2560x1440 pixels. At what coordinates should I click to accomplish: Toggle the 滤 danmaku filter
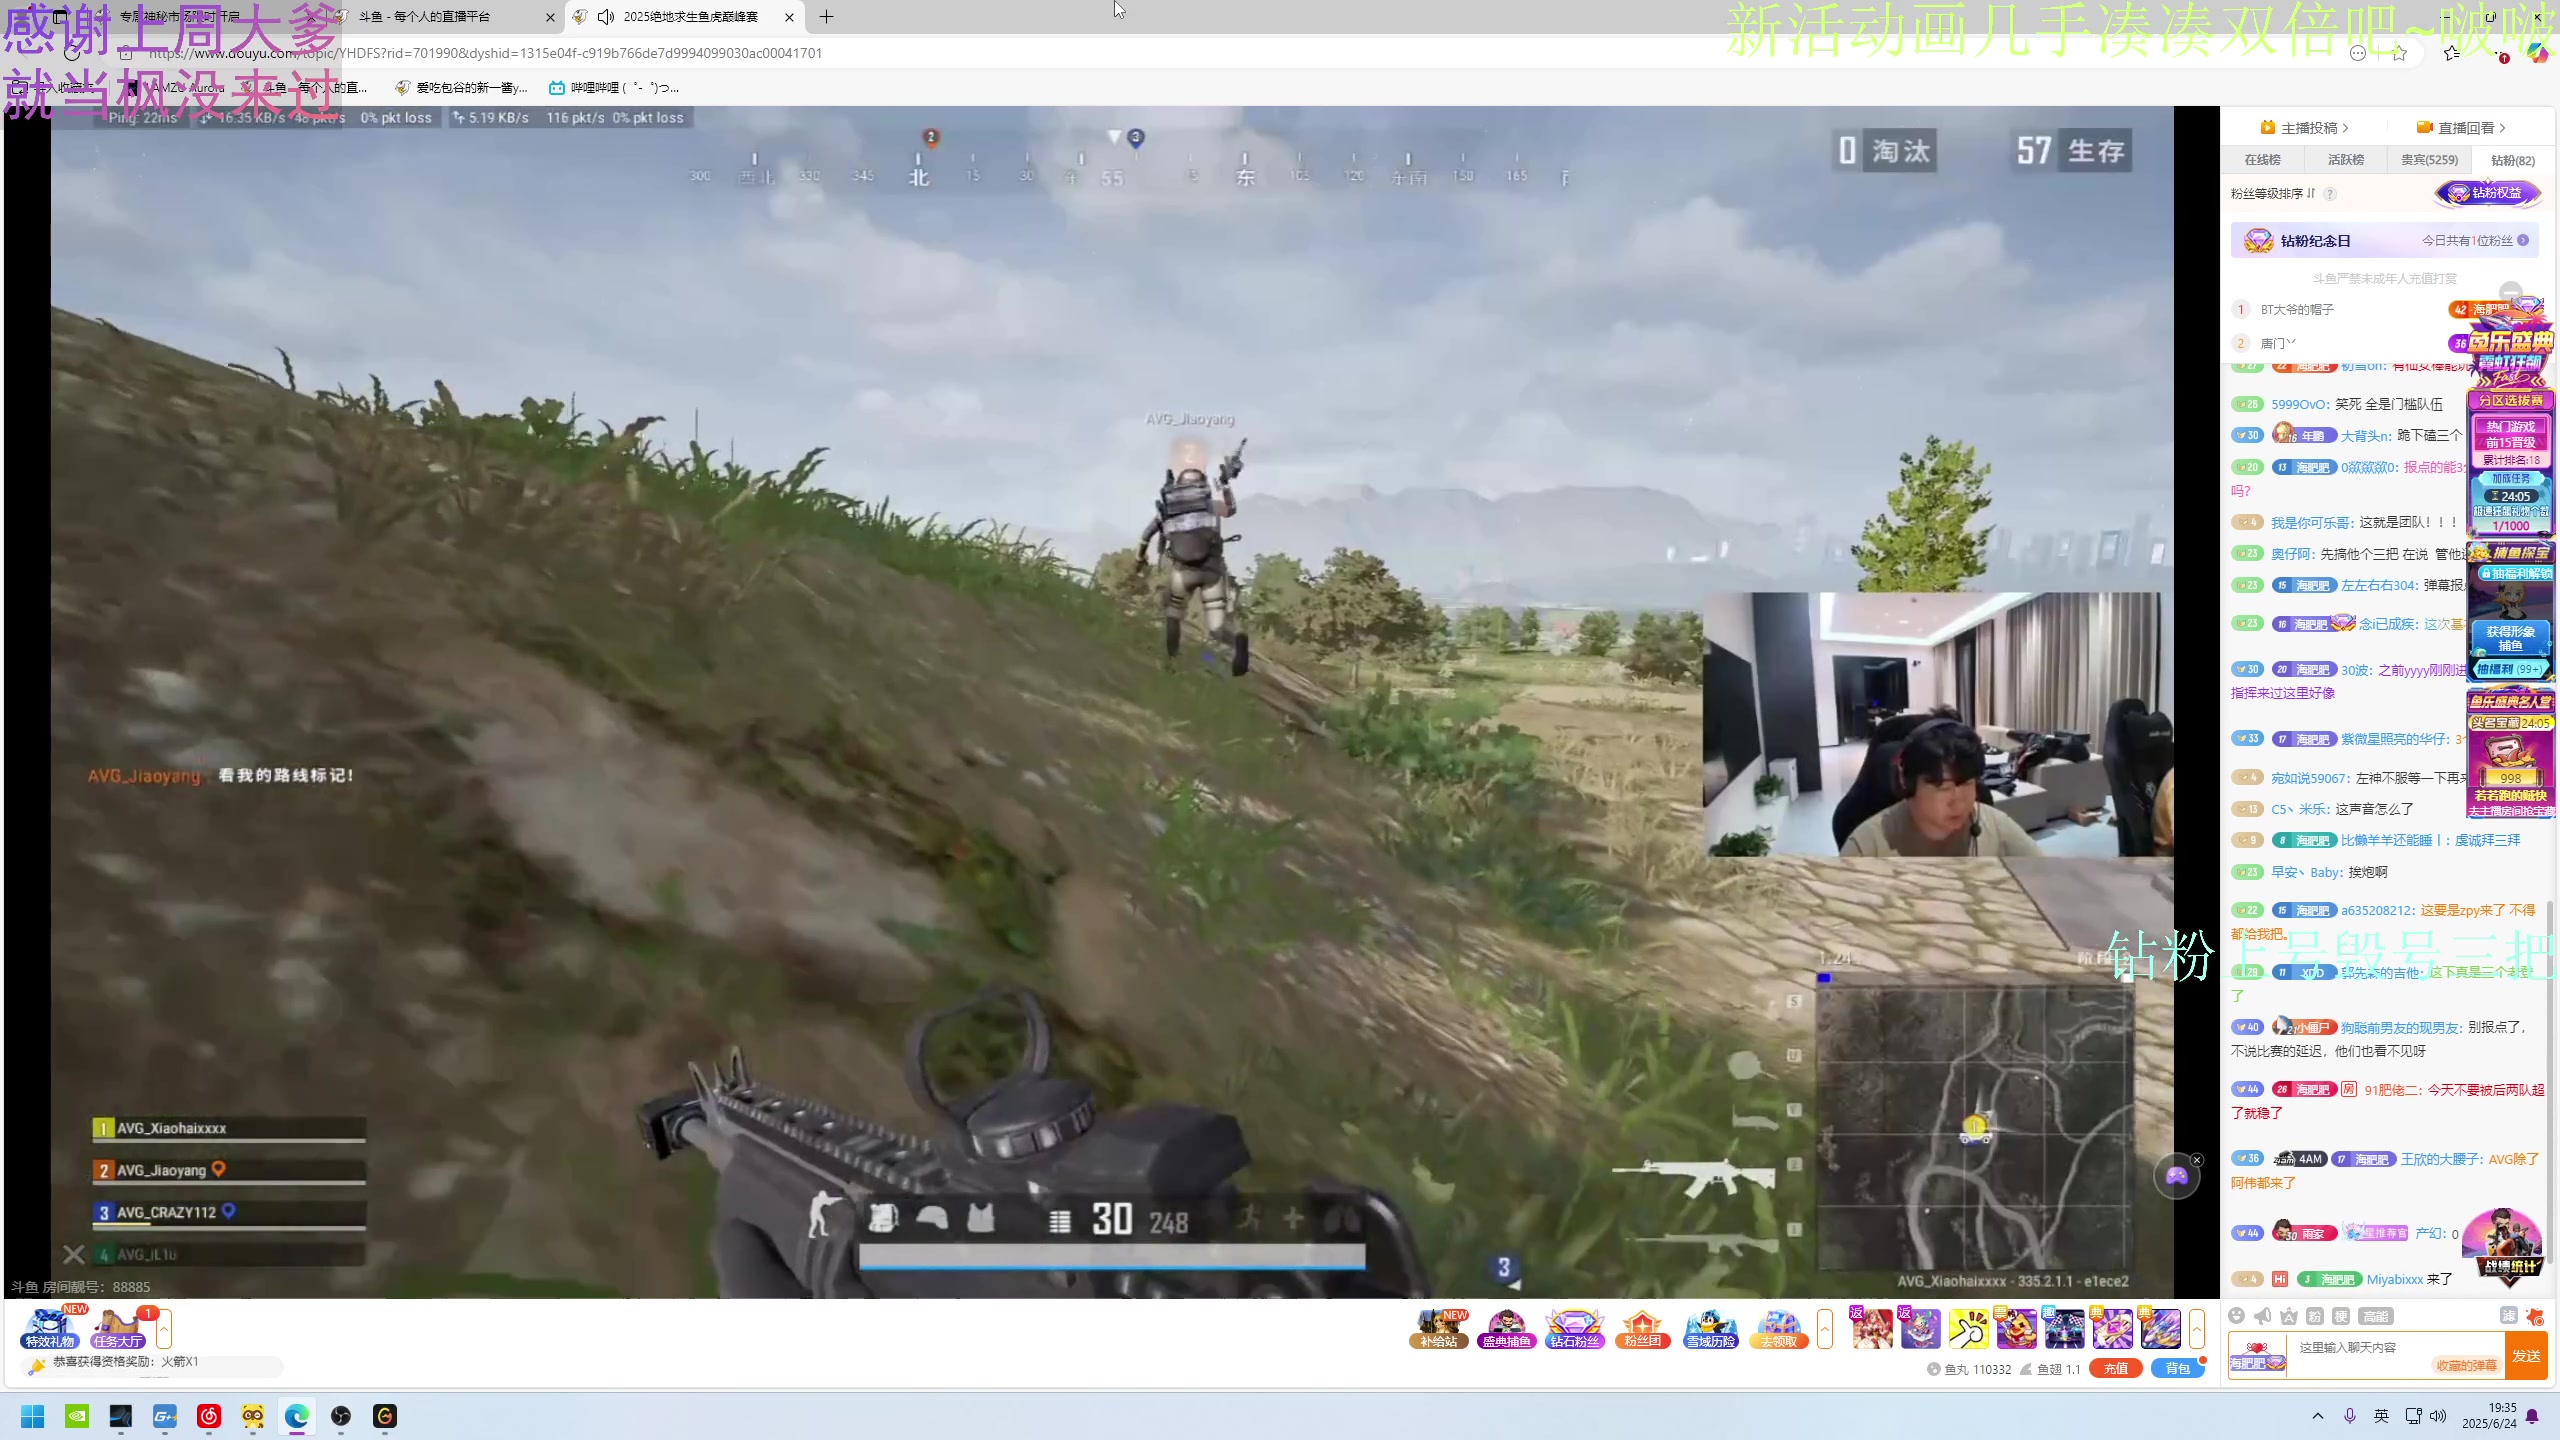click(x=2508, y=1316)
